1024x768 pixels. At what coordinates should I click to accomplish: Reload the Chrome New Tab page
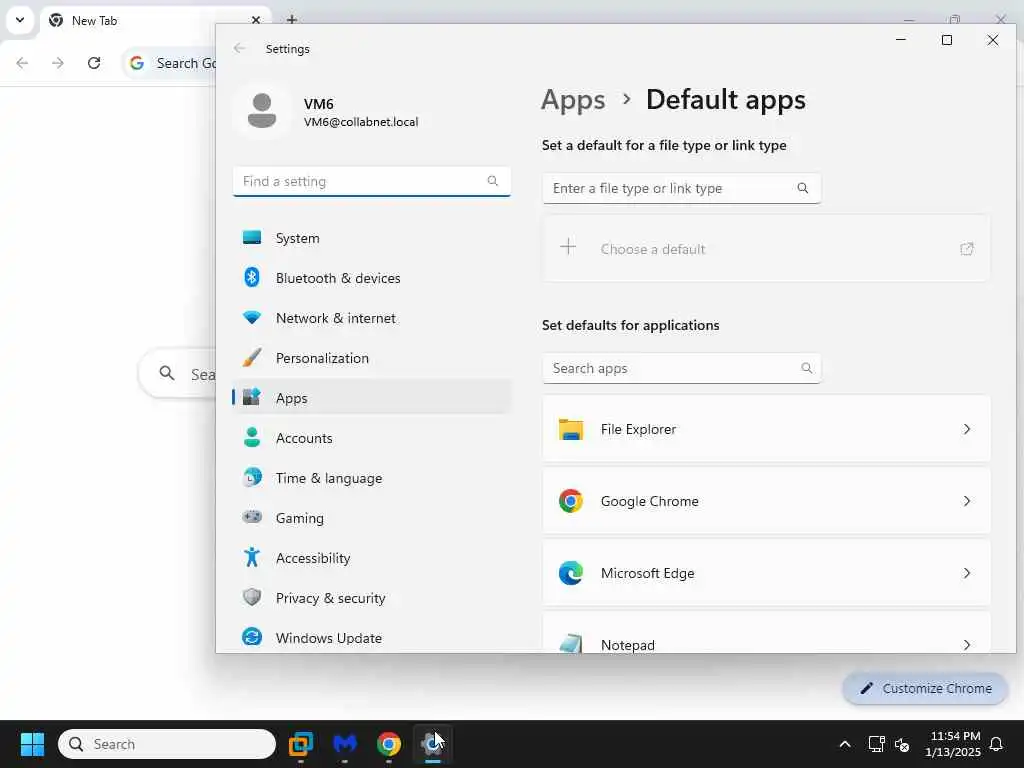click(94, 63)
